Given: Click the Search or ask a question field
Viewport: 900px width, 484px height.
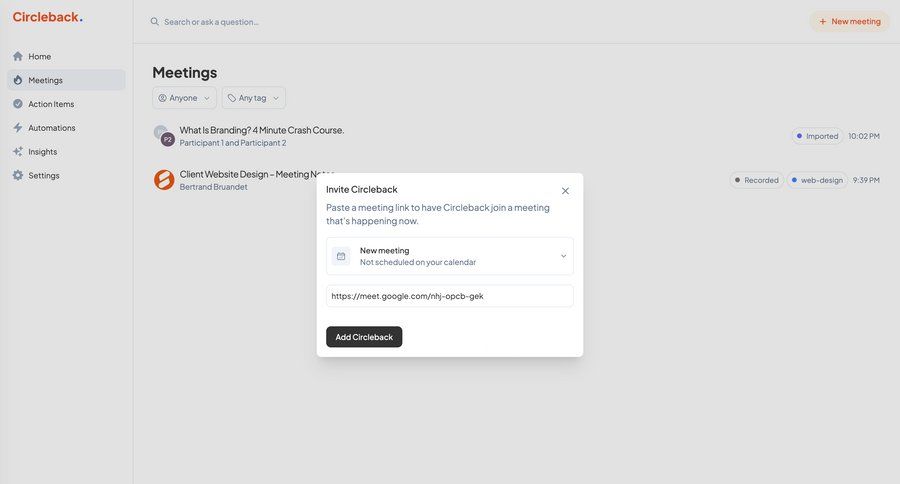Looking at the screenshot, I should pos(211,22).
